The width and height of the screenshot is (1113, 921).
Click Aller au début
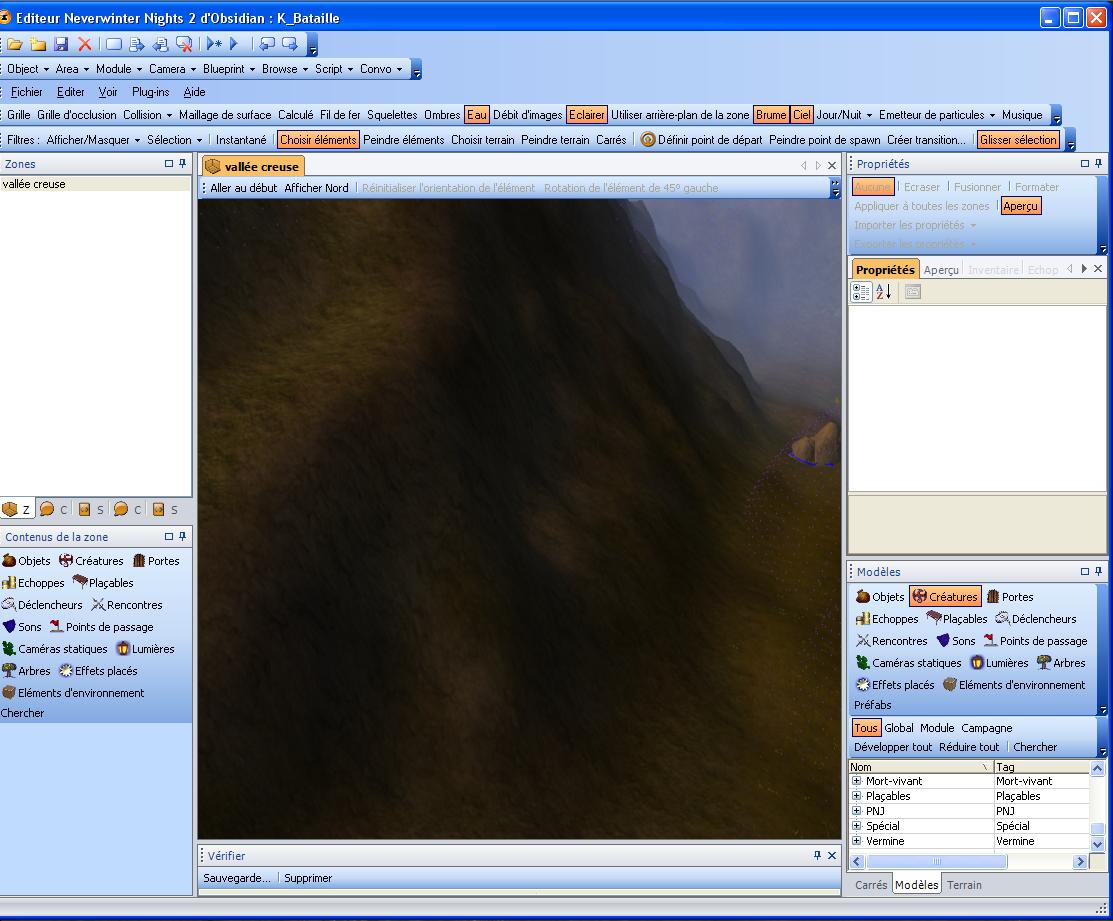pyautogui.click(x=243, y=188)
